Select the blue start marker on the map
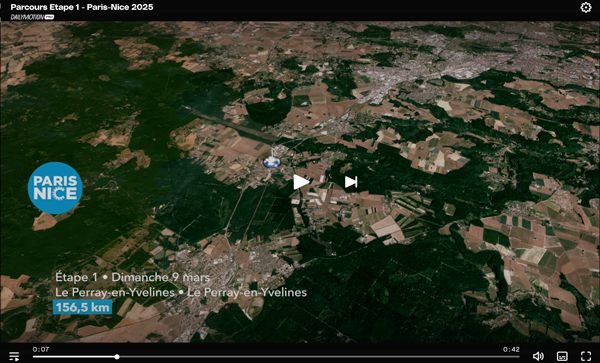Screen dimensions: 600x363 [x=272, y=162]
